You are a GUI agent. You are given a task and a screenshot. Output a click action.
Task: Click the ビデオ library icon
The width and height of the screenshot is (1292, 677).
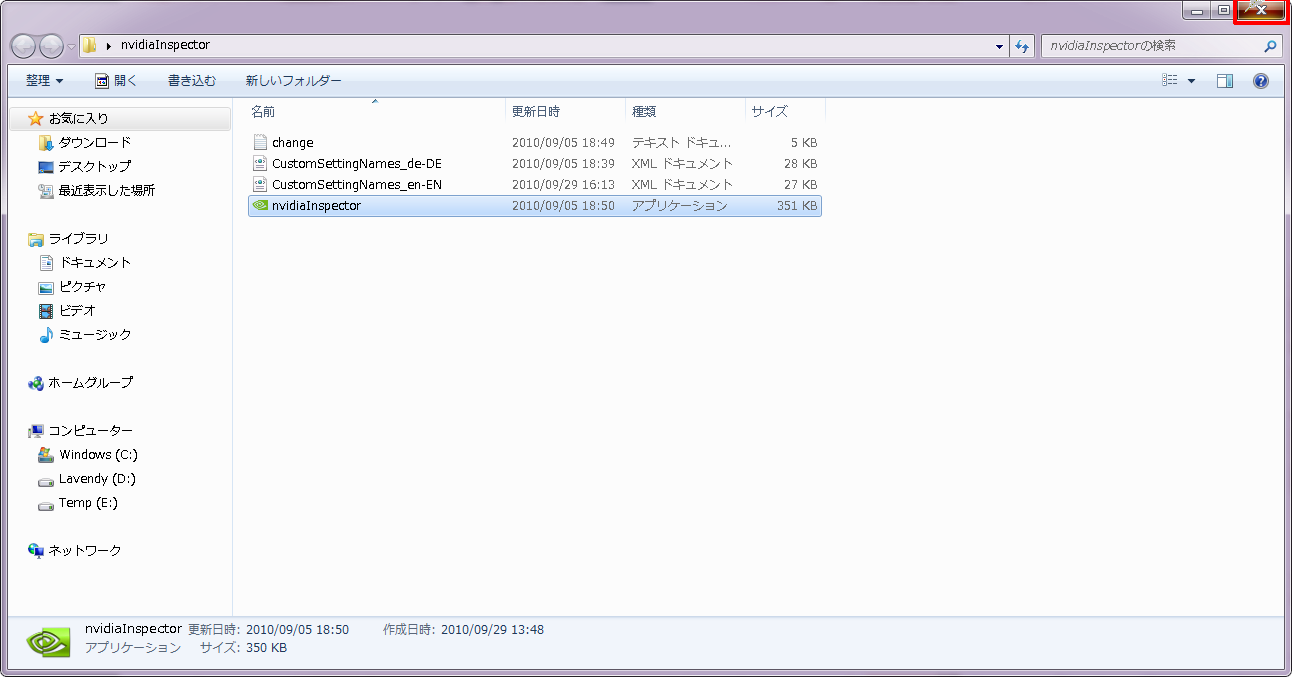tap(45, 311)
